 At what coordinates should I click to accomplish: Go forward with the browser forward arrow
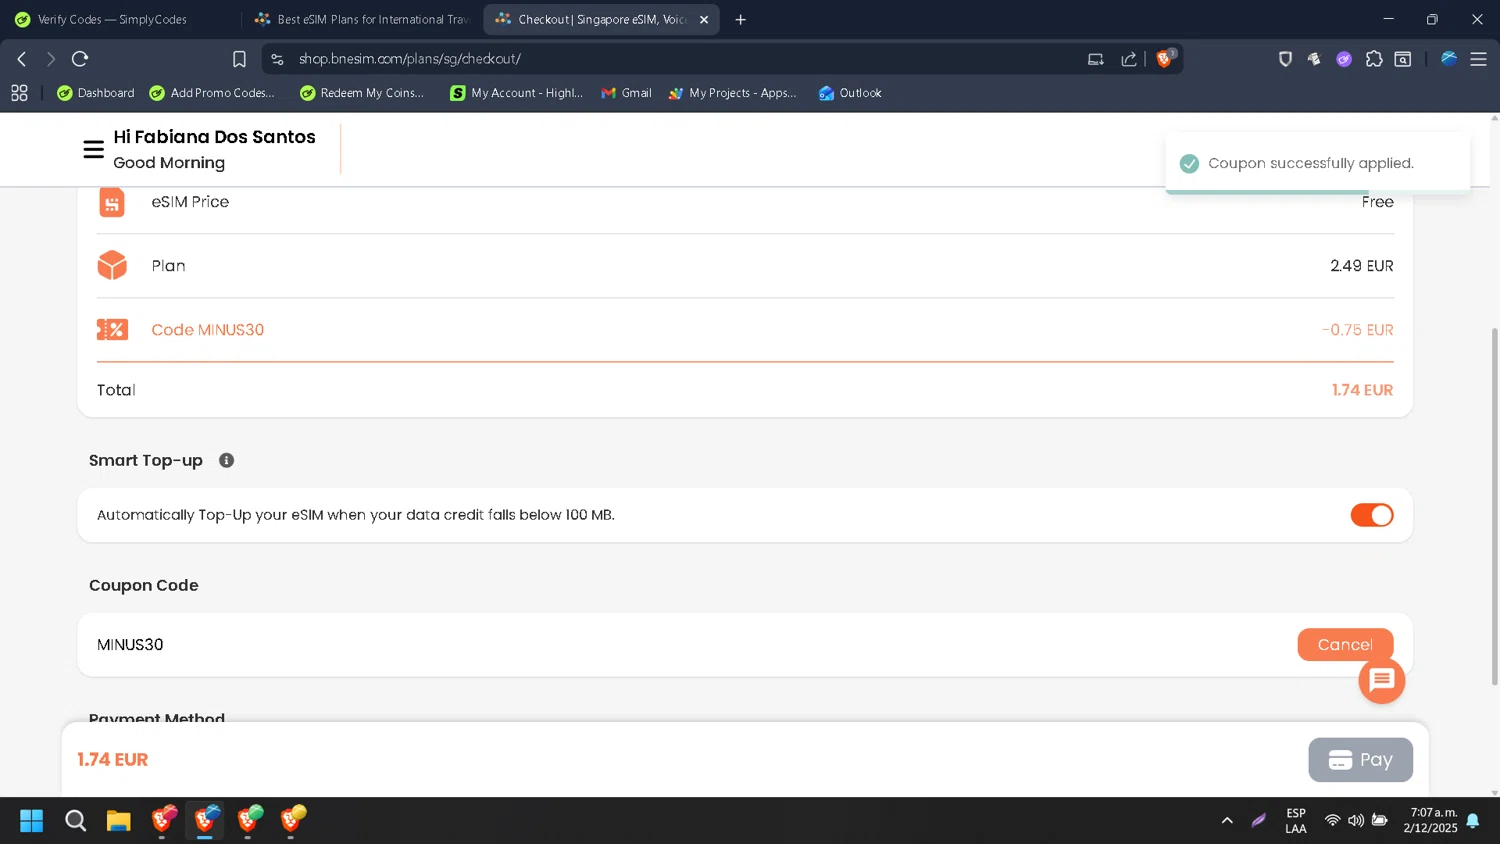click(x=50, y=59)
